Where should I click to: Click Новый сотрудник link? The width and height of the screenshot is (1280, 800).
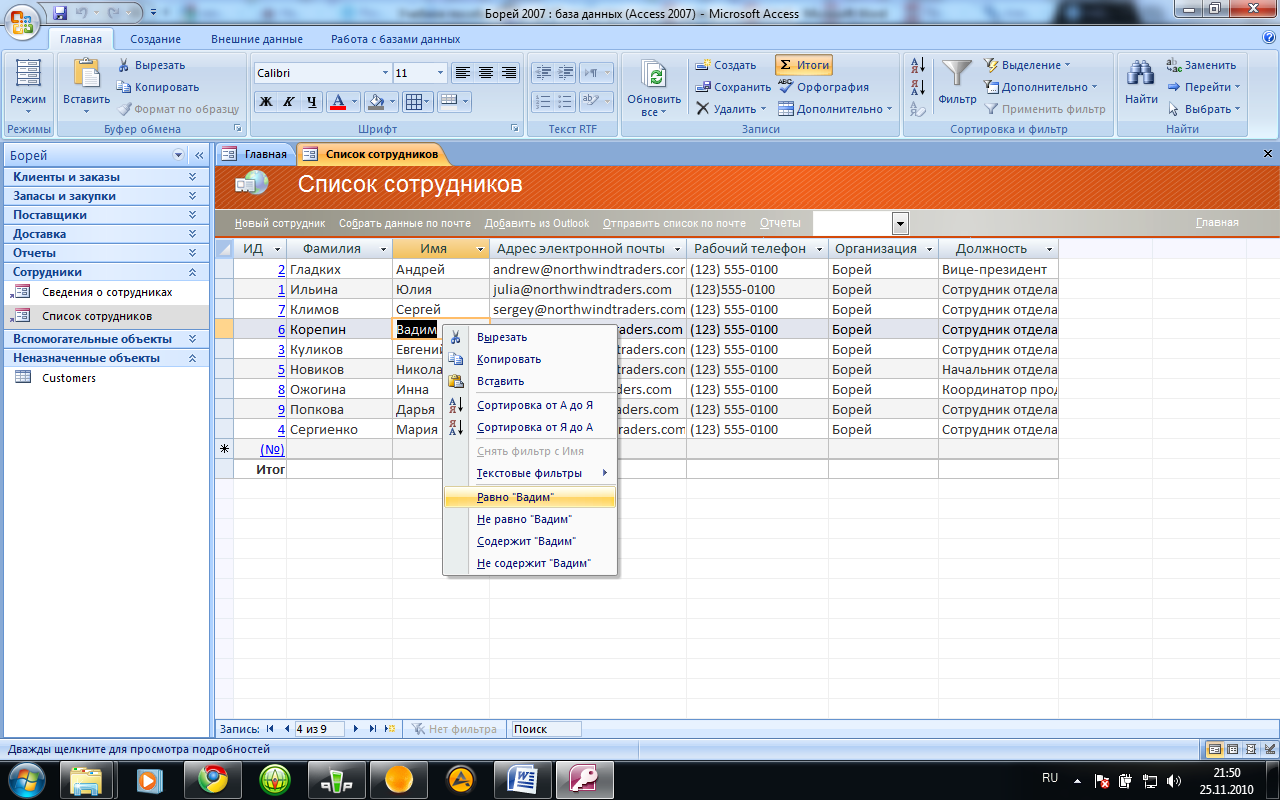[x=280, y=223]
